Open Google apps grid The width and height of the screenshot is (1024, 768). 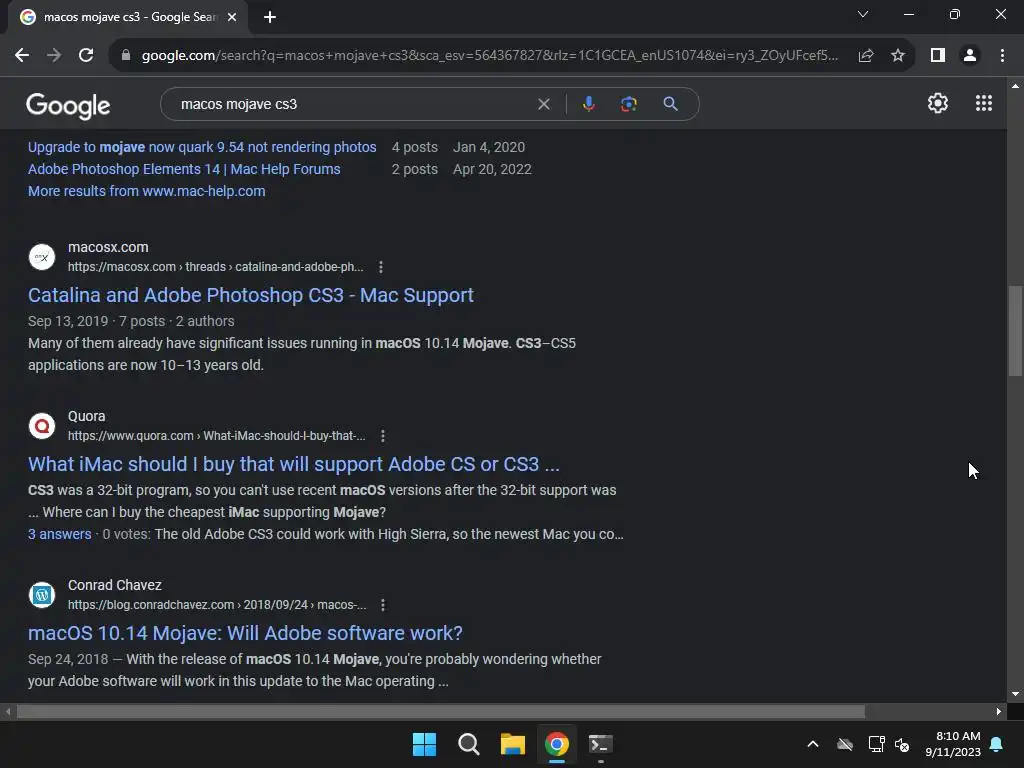984,103
